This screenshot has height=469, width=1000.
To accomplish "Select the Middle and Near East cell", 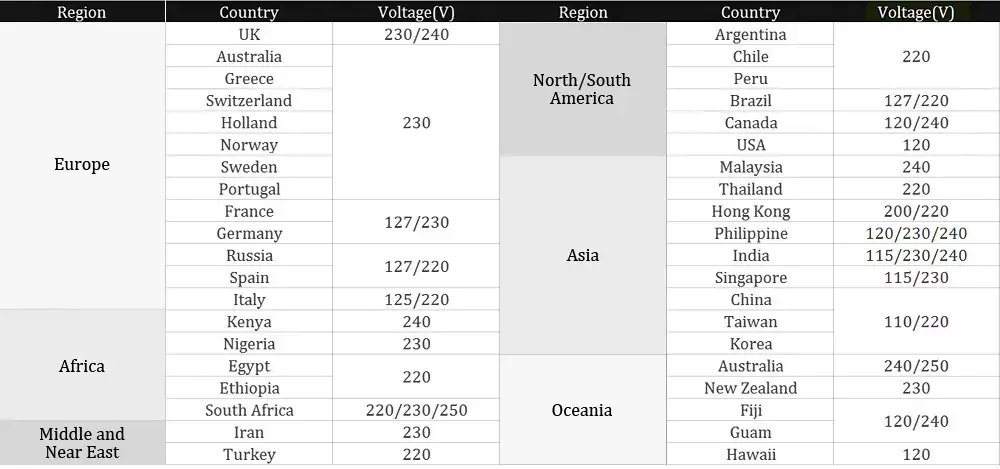I will pyautogui.click(x=82, y=443).
